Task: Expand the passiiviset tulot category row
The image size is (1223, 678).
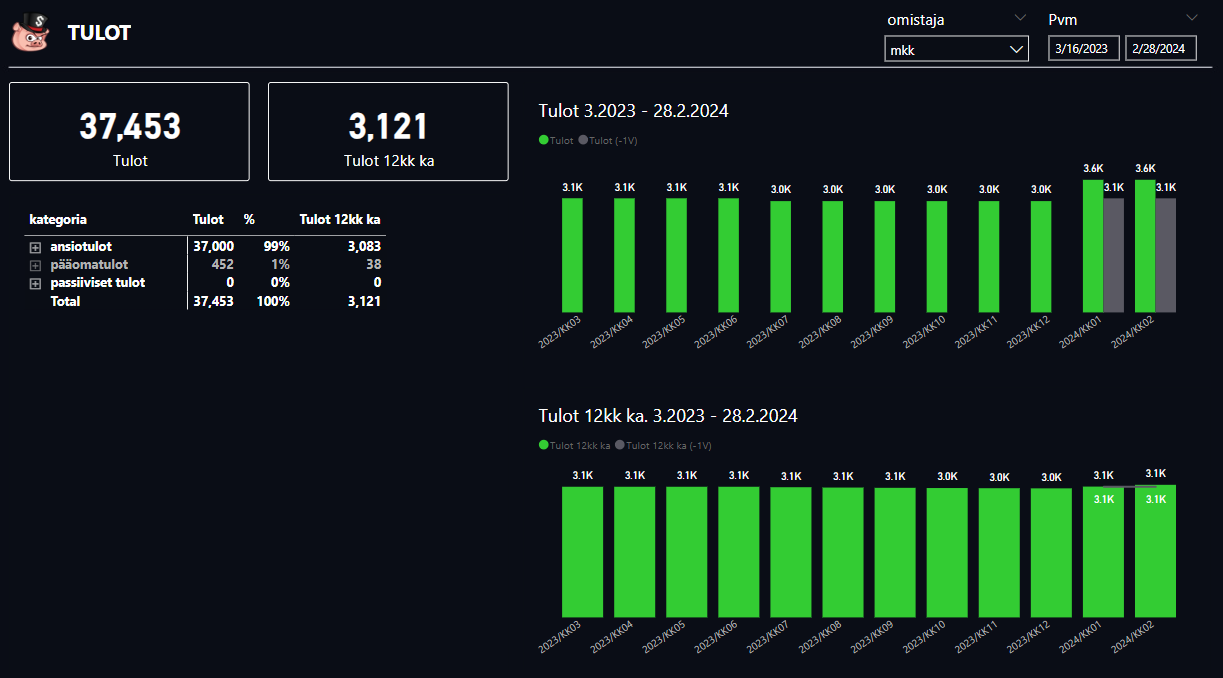Action: (x=35, y=283)
